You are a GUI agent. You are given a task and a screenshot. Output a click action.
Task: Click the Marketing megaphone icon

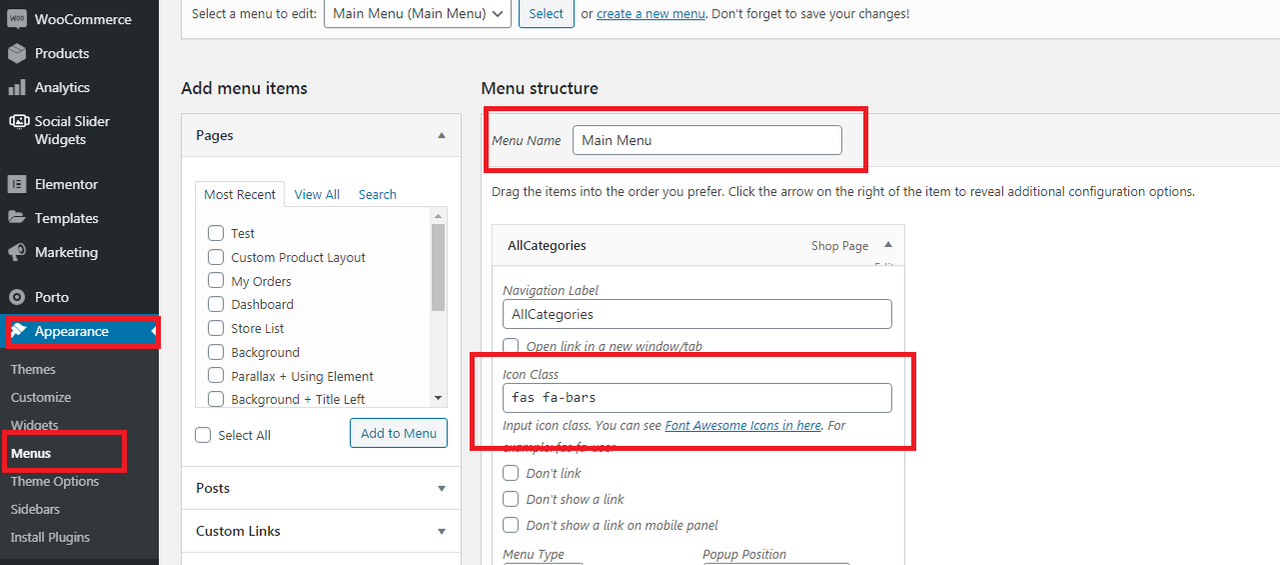[17, 252]
